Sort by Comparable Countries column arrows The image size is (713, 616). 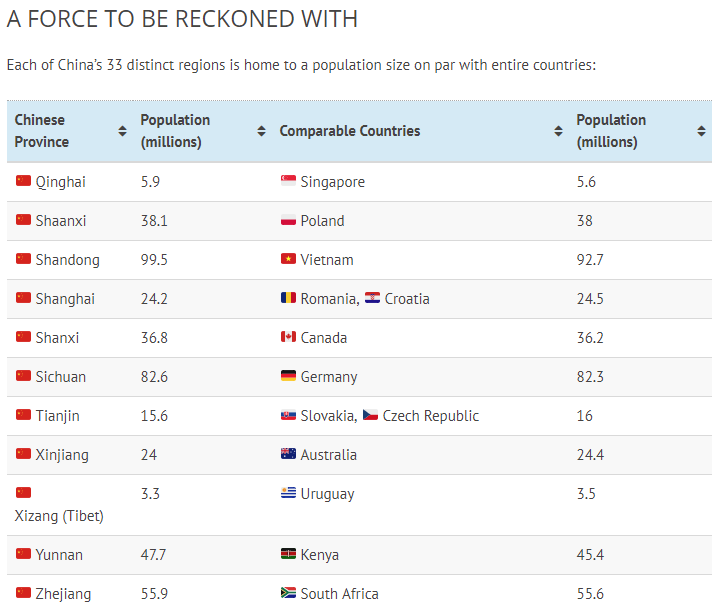(558, 131)
